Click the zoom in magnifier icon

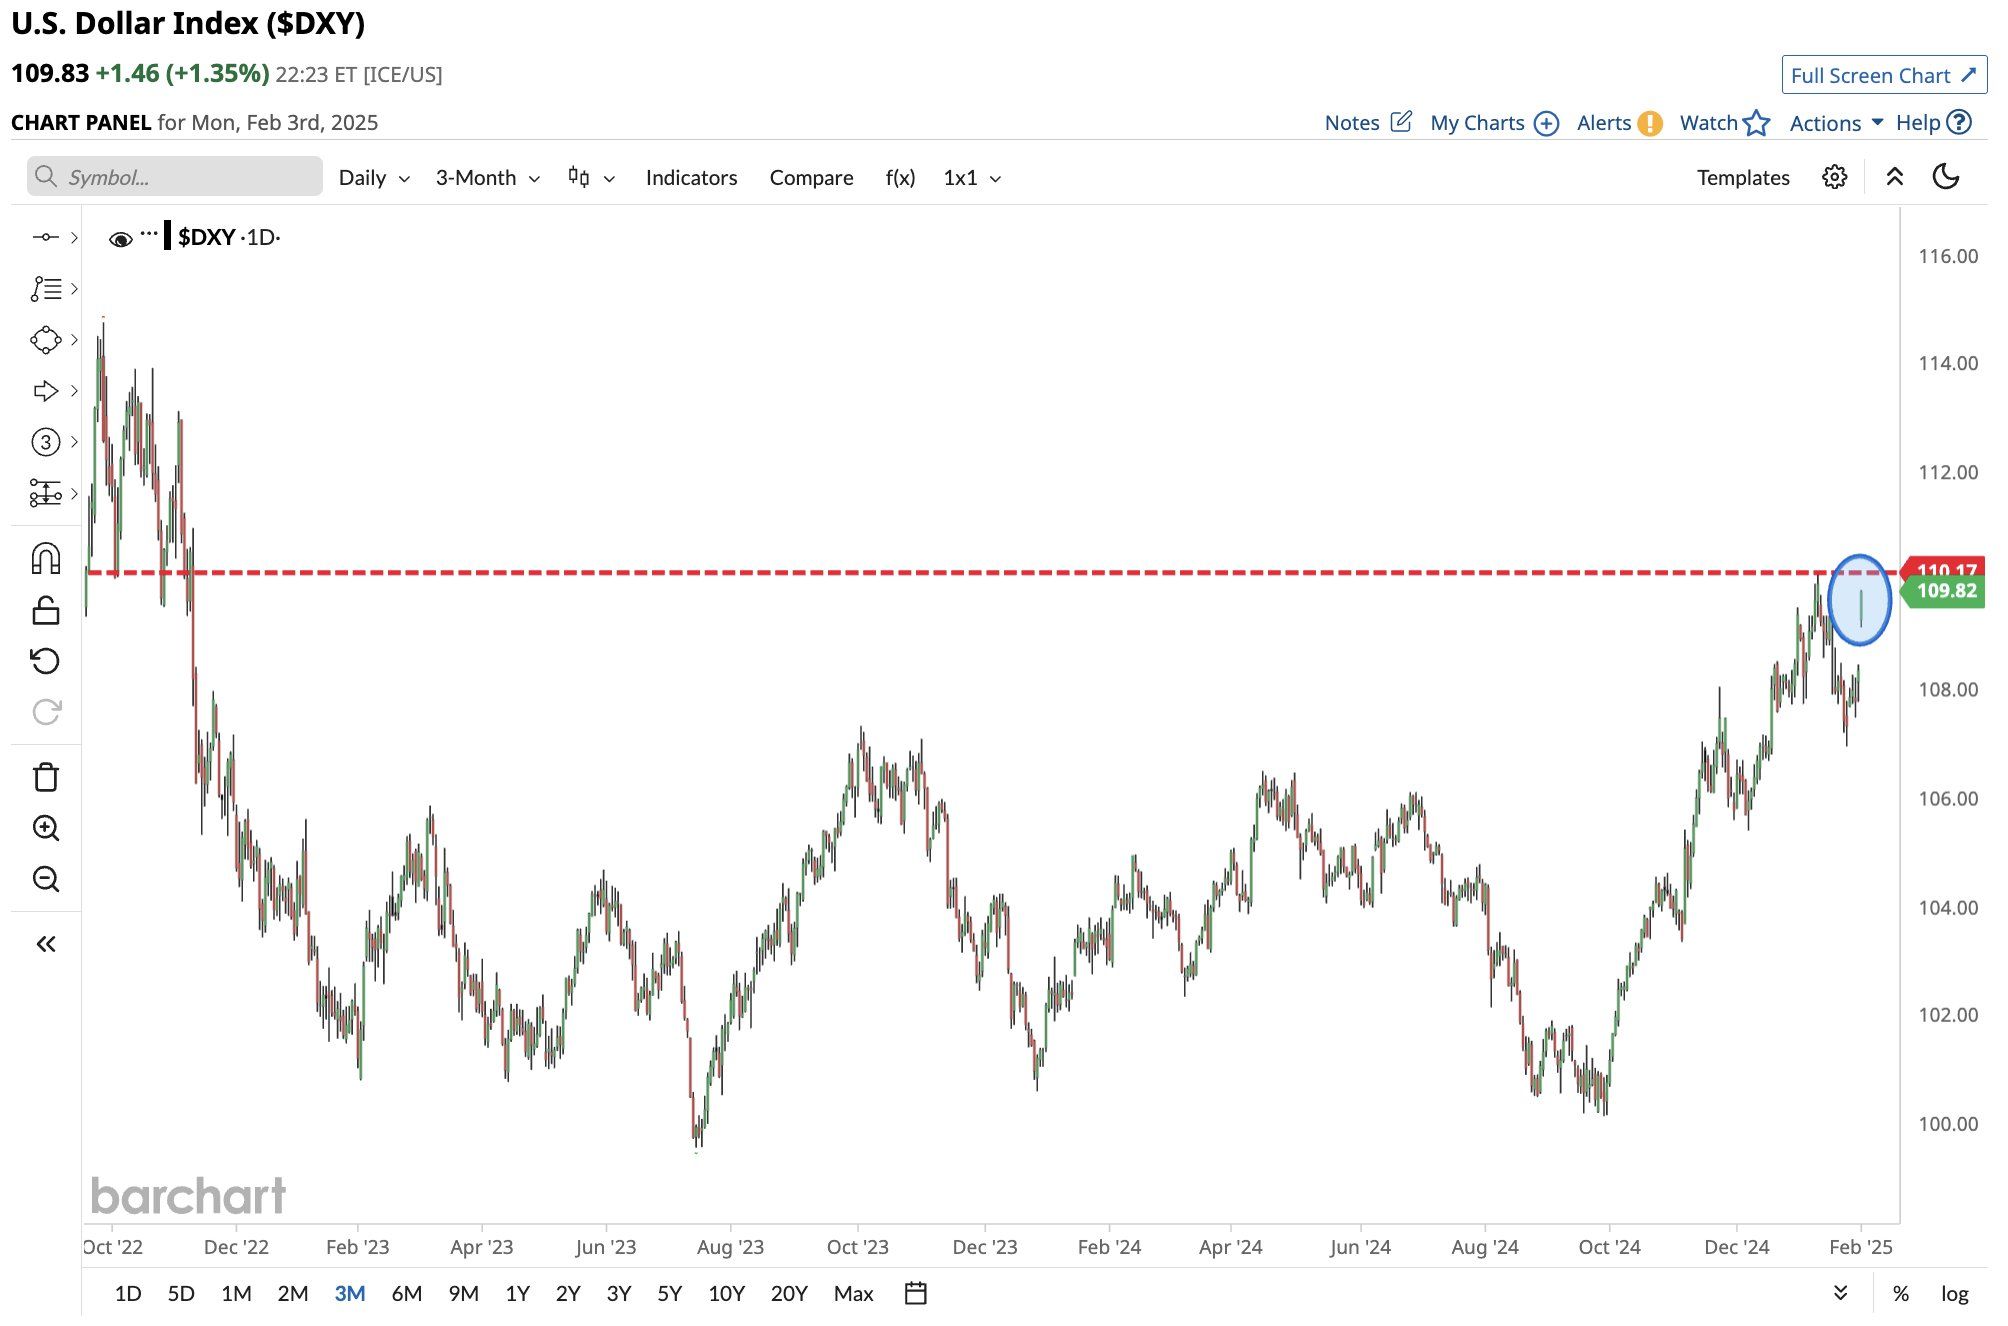click(x=46, y=828)
